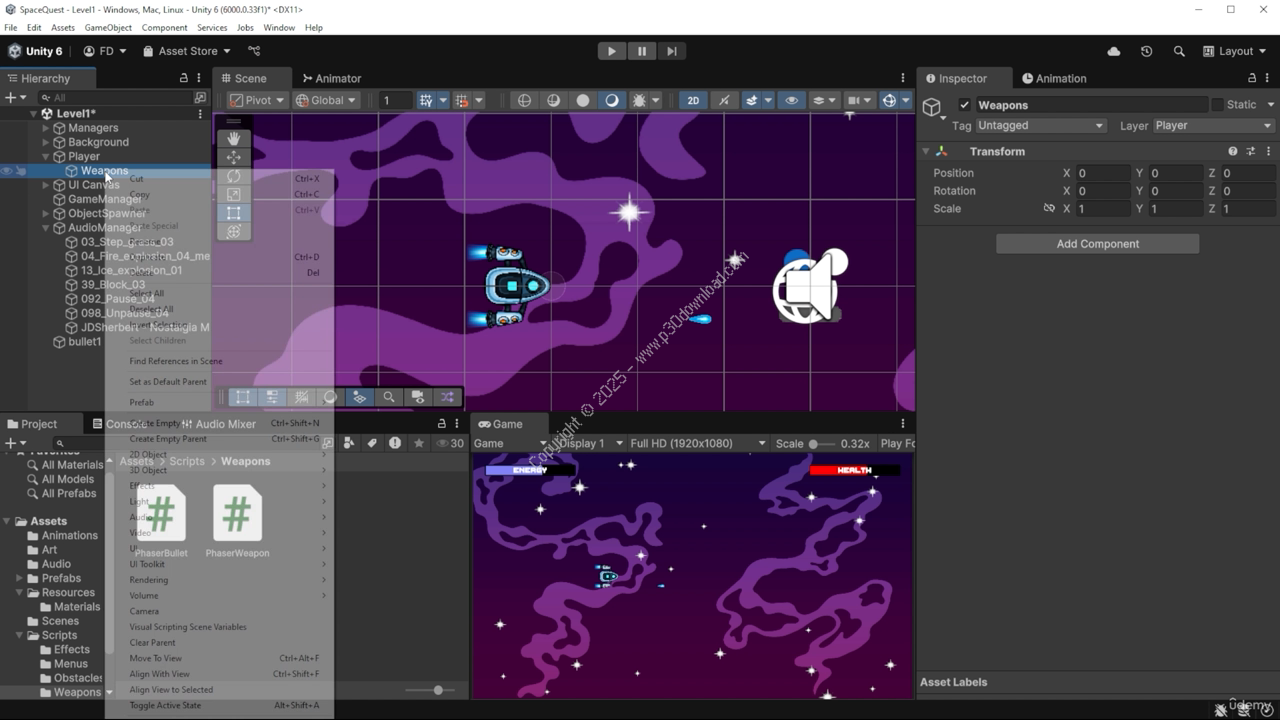This screenshot has height=720, width=1280.
Task: Open the Asset Store dropdown
Action: click(x=187, y=51)
